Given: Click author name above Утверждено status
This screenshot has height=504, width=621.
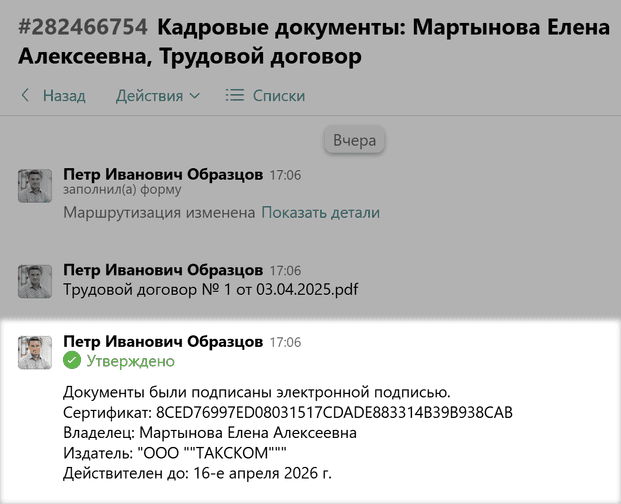Looking at the screenshot, I should [163, 341].
